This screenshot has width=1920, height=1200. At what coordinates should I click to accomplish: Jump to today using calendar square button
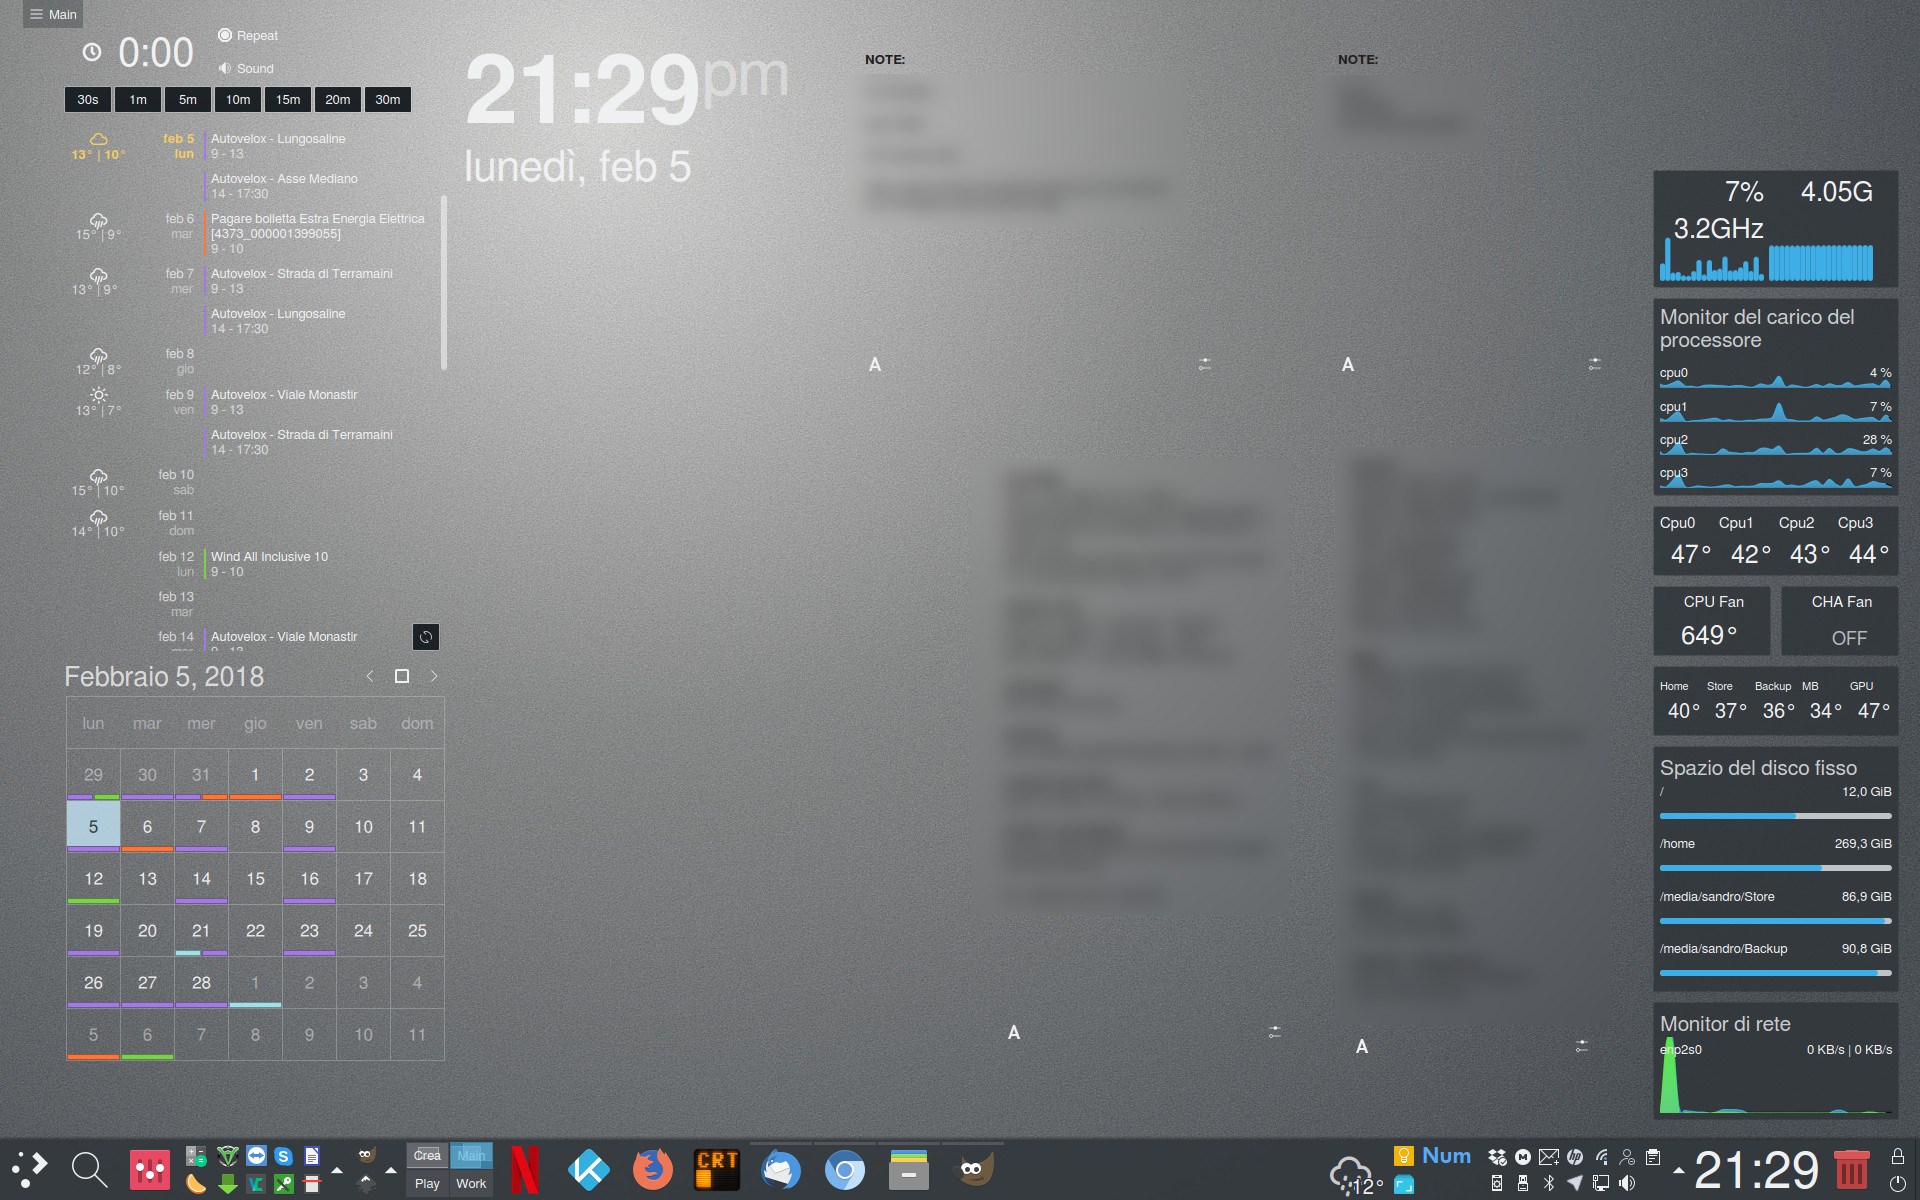pos(402,677)
